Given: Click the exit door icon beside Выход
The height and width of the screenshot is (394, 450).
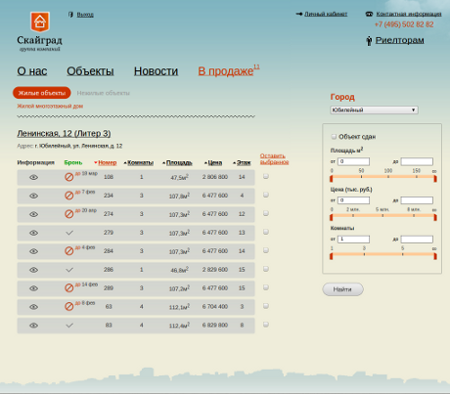Looking at the screenshot, I should pyautogui.click(x=71, y=15).
